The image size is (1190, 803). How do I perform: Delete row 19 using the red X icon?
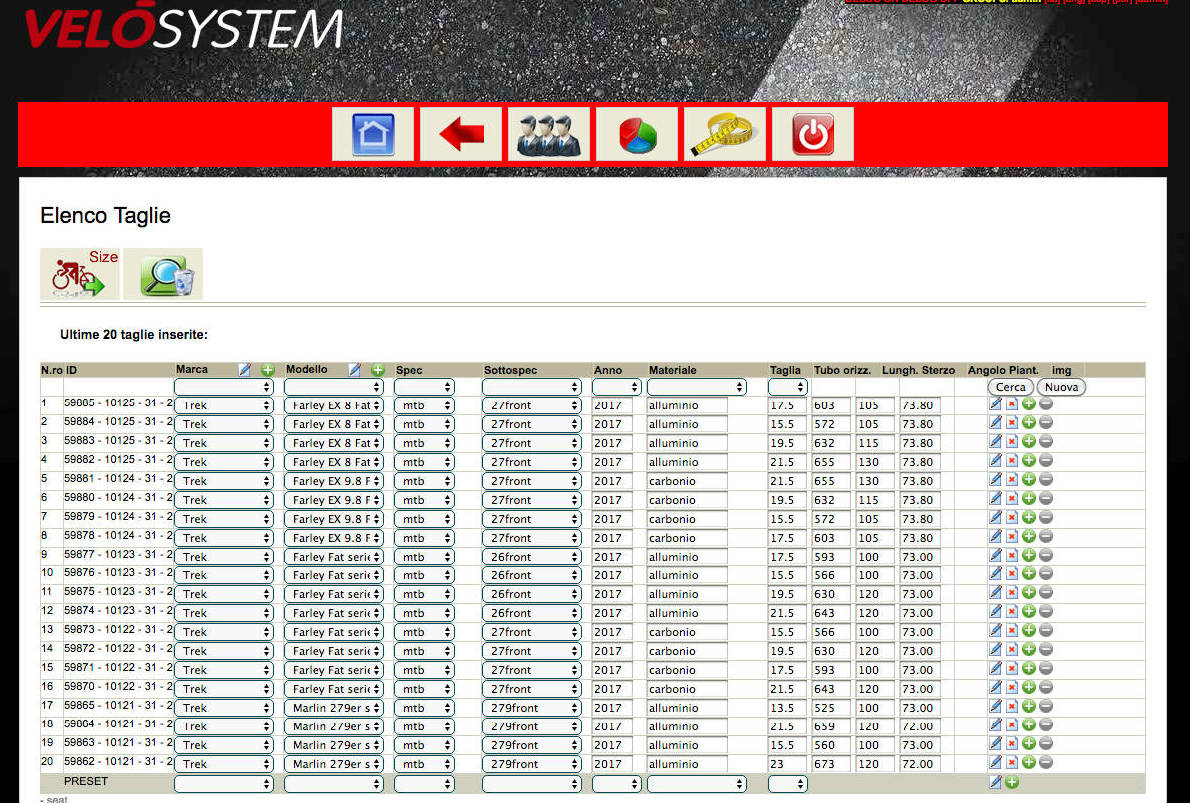(x=1012, y=744)
